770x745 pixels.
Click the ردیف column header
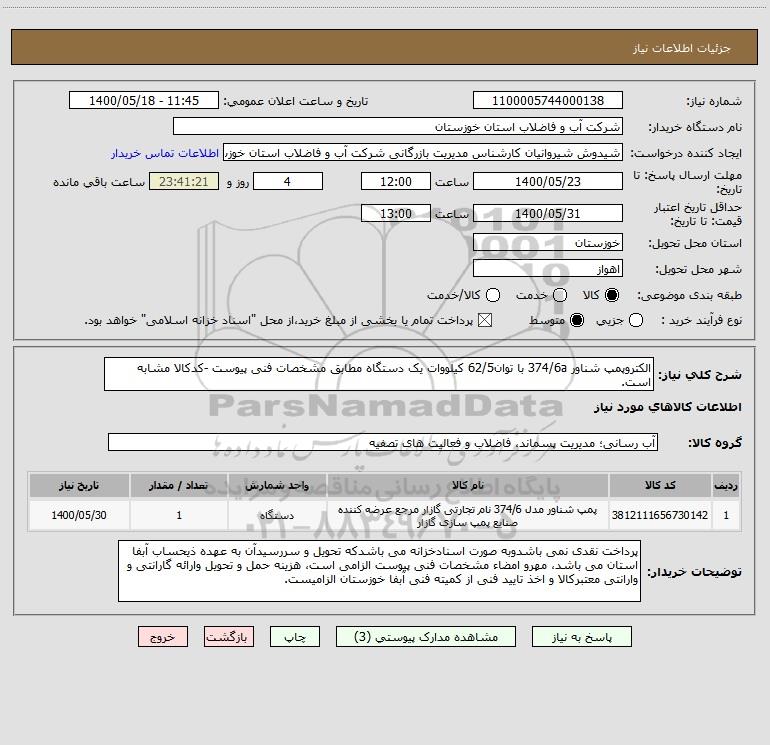coord(726,485)
